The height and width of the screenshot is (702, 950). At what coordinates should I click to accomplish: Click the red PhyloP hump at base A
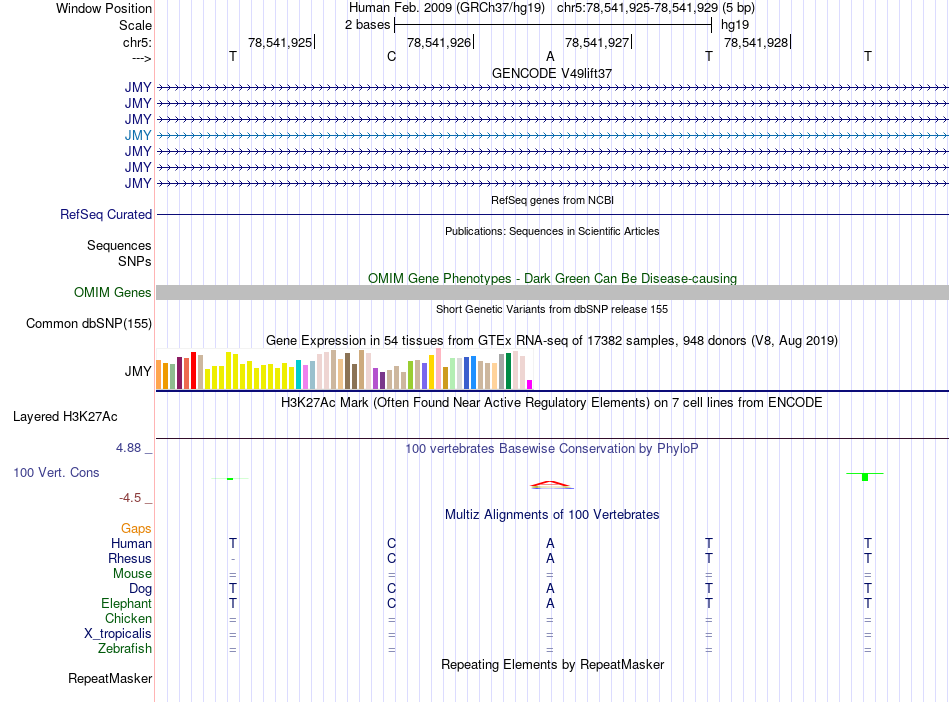pos(550,485)
